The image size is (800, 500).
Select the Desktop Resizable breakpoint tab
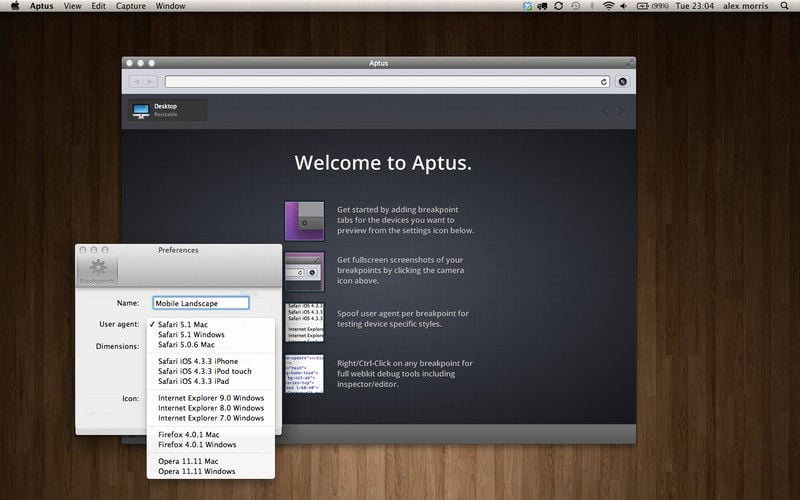168,111
